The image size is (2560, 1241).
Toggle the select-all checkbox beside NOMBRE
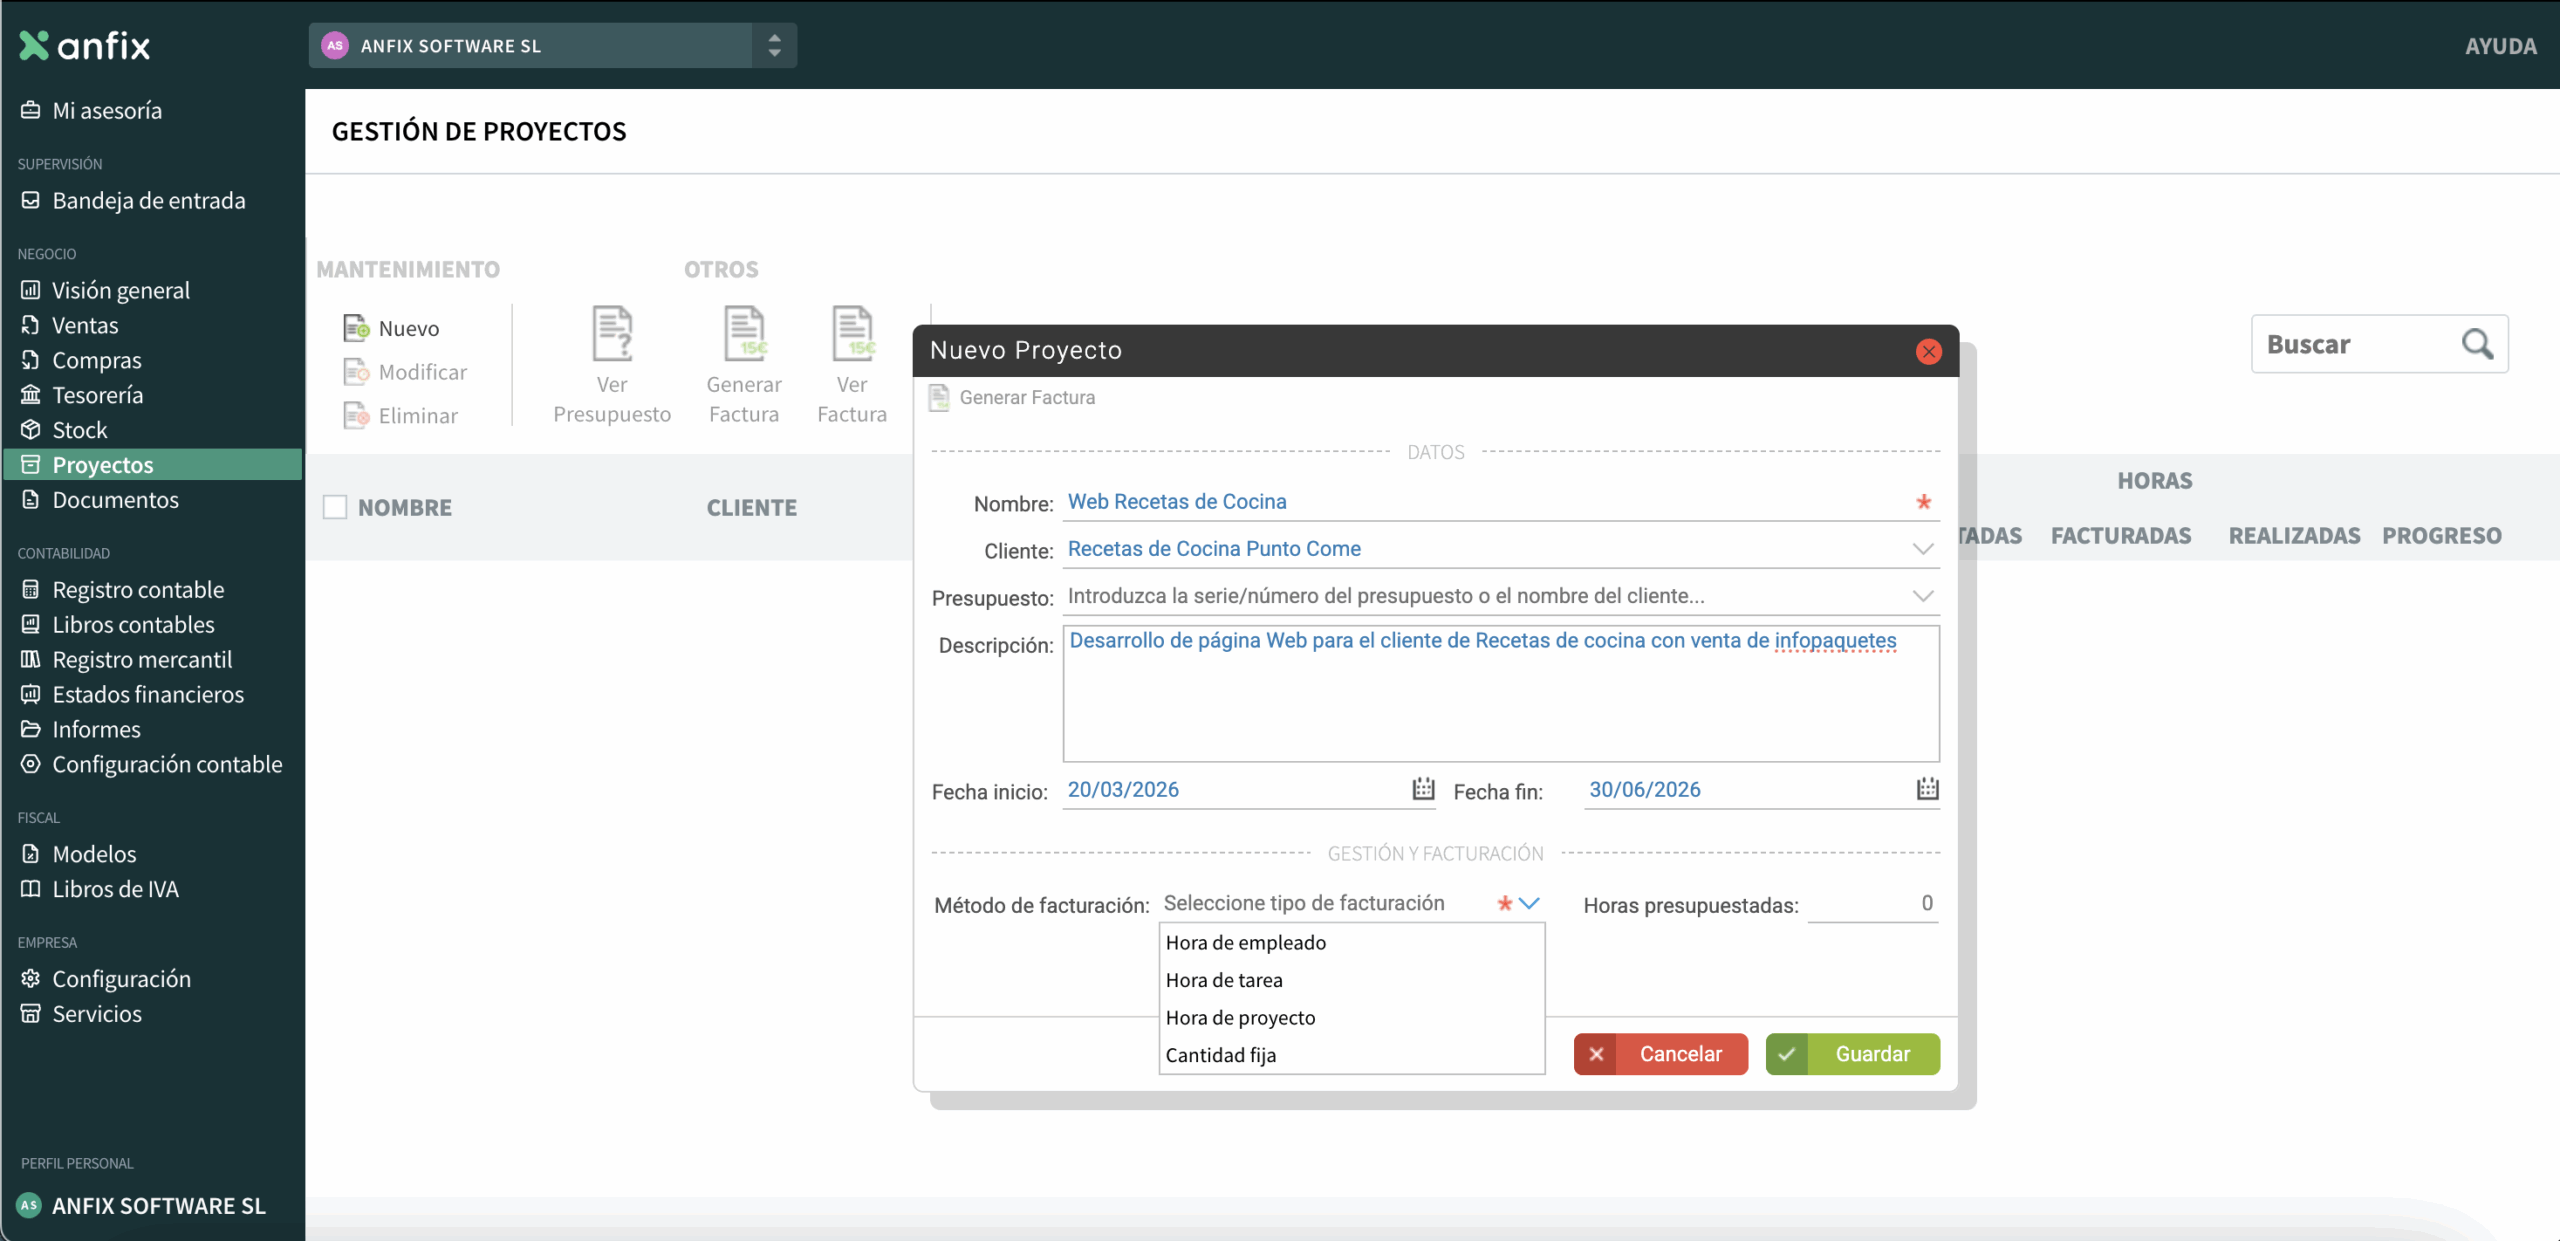[335, 507]
